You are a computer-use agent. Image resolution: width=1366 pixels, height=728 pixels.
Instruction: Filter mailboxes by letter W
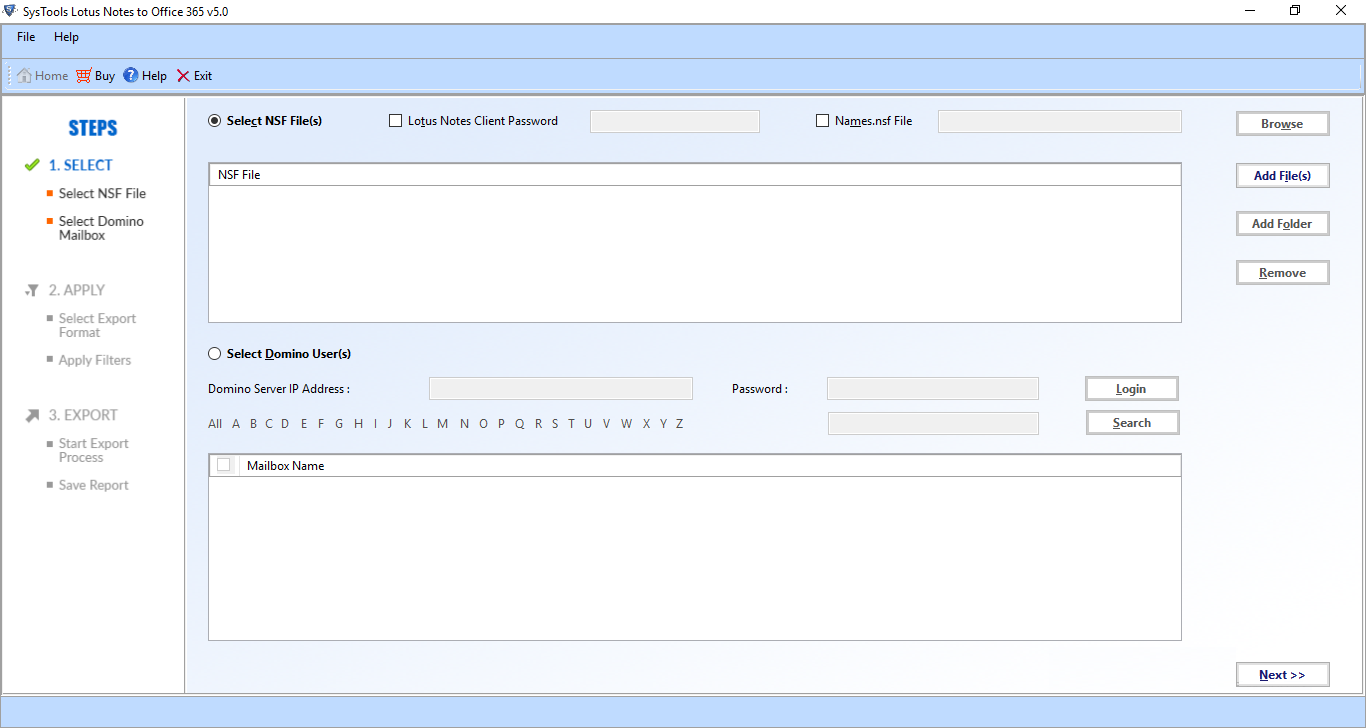[626, 424]
